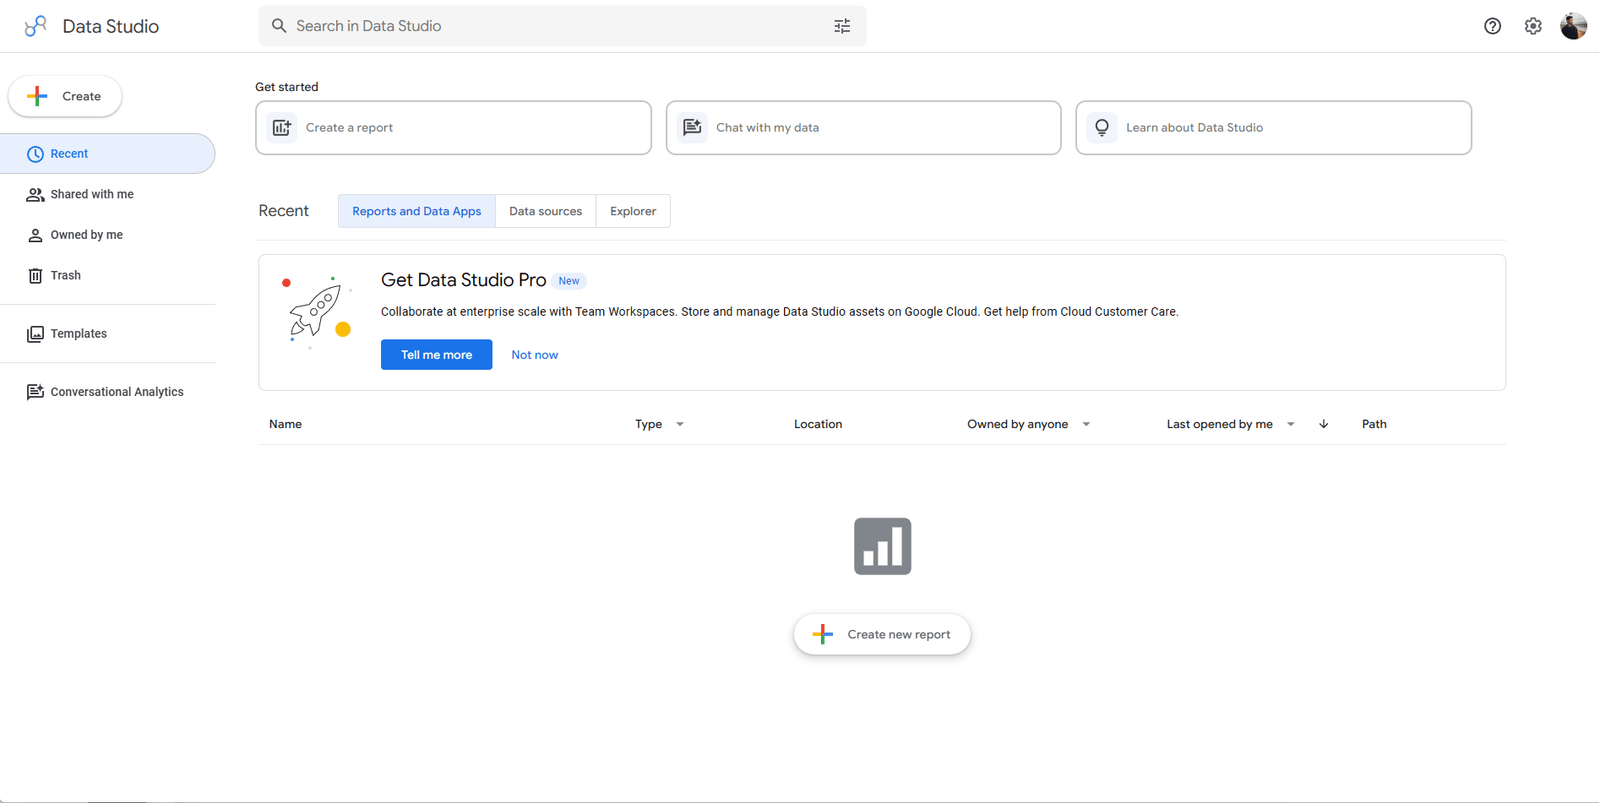
Task: Click the clock icon beside Recent
Action: pyautogui.click(x=35, y=154)
